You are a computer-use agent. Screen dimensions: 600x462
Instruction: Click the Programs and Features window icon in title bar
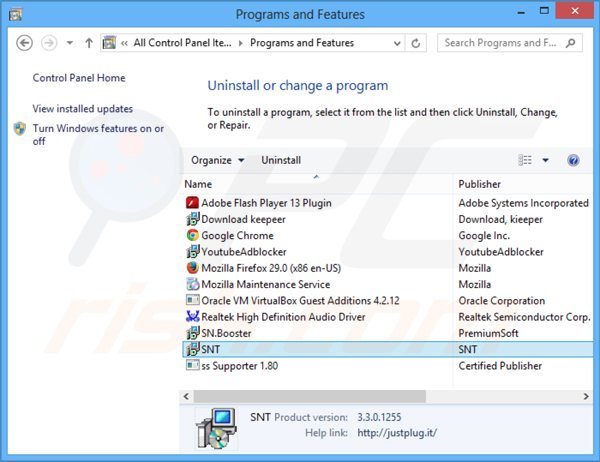click(x=15, y=15)
